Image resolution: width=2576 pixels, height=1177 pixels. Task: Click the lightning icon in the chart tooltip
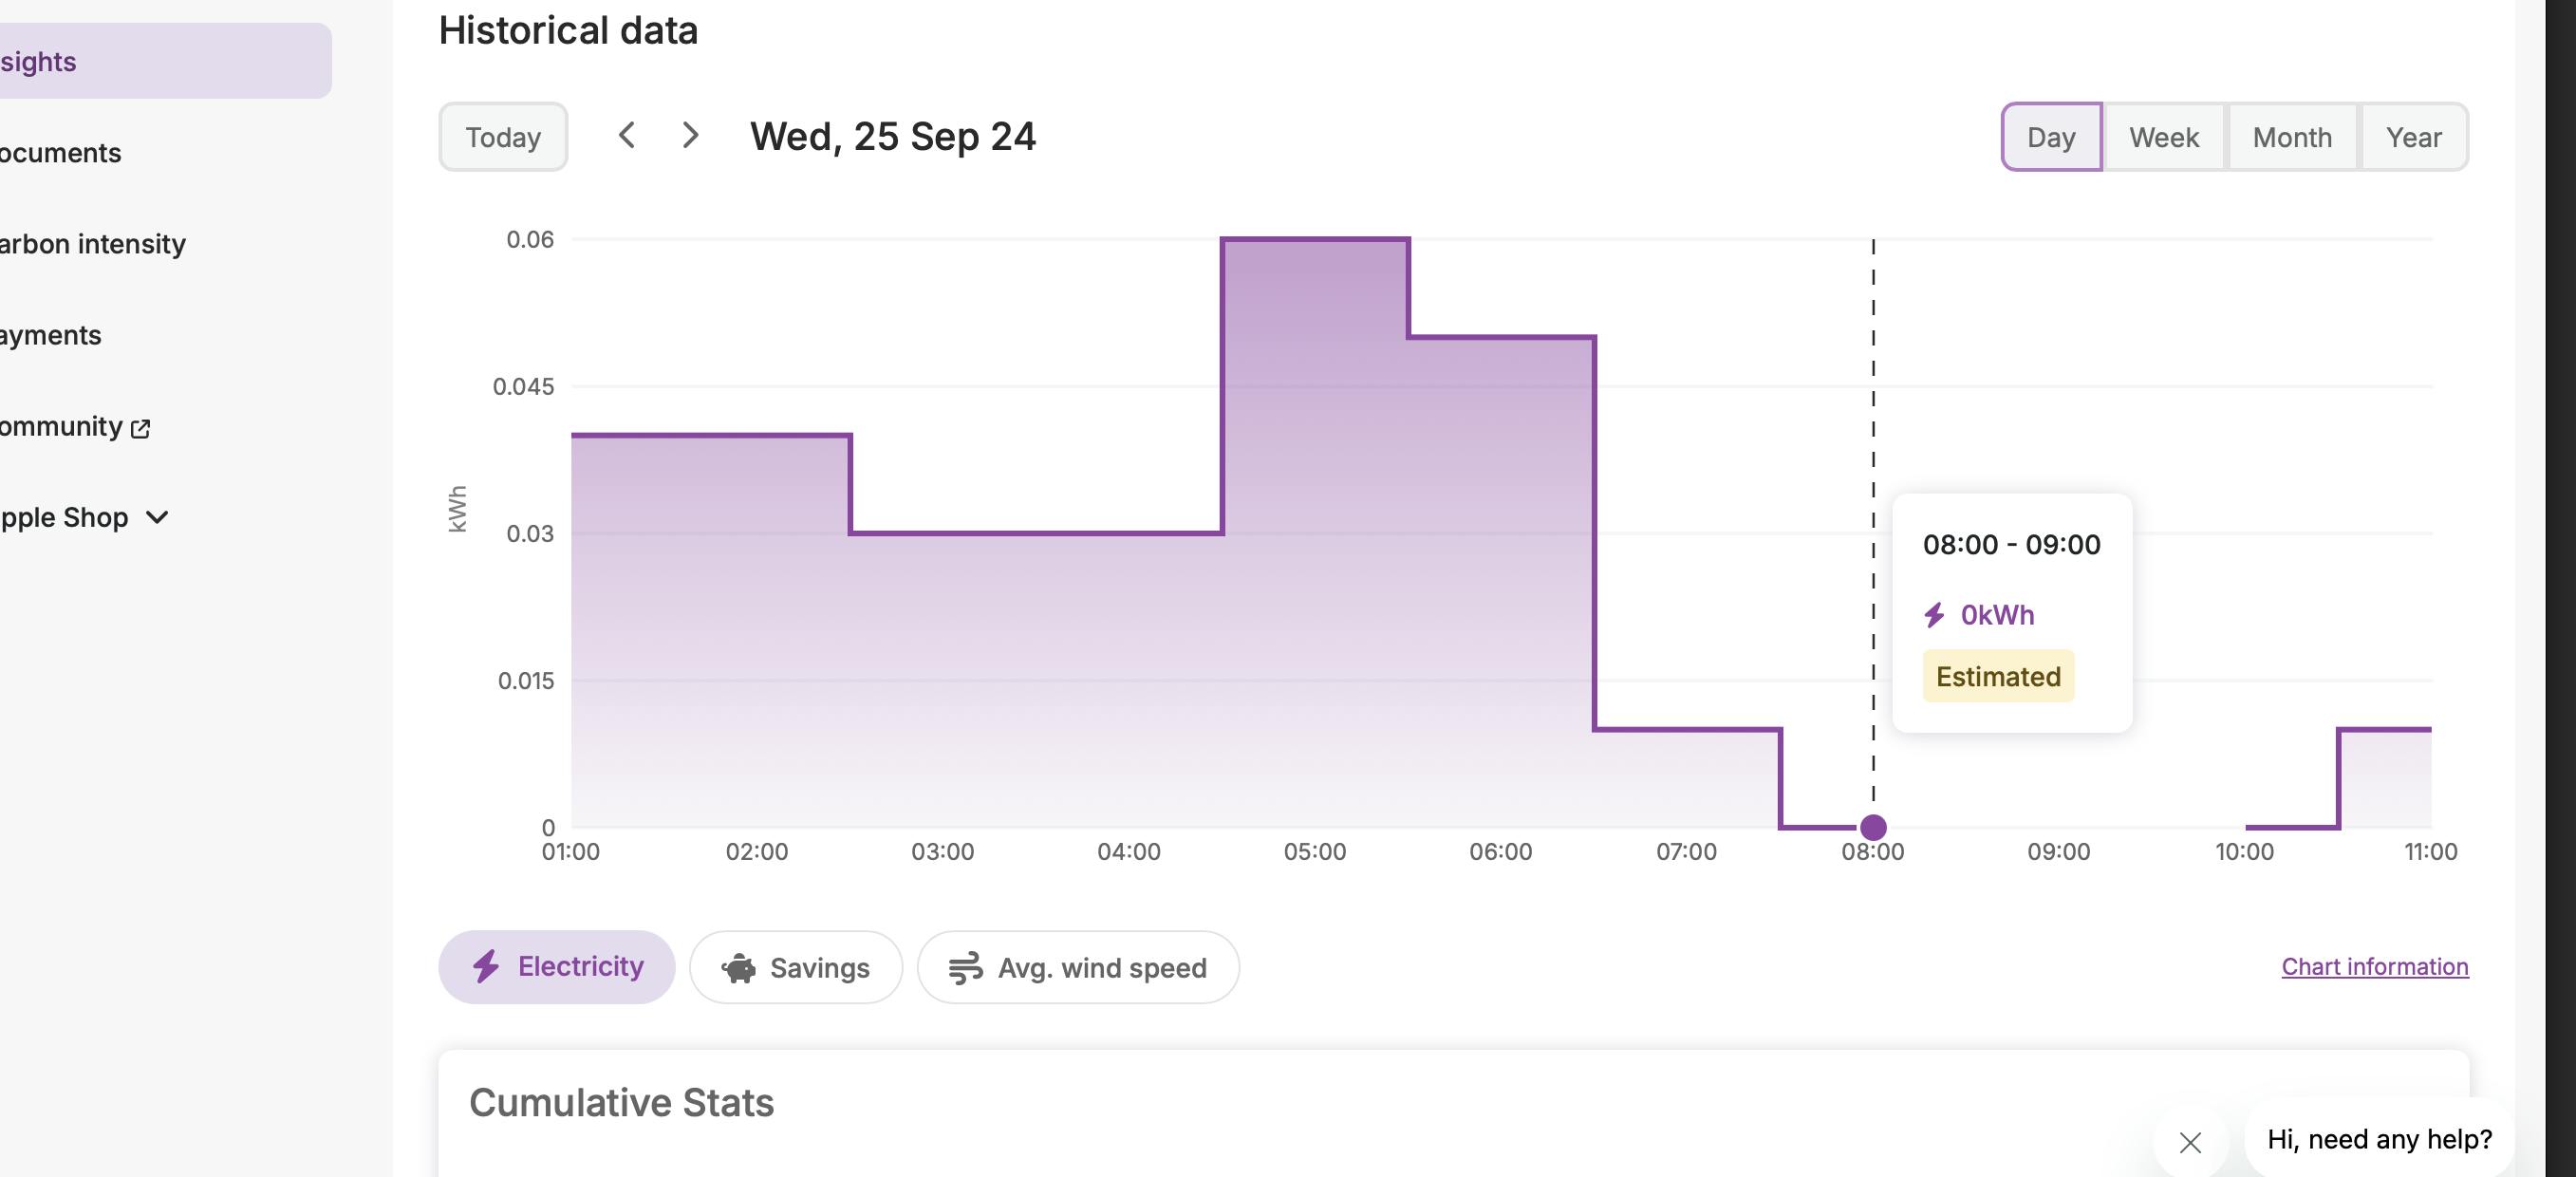coord(1934,615)
